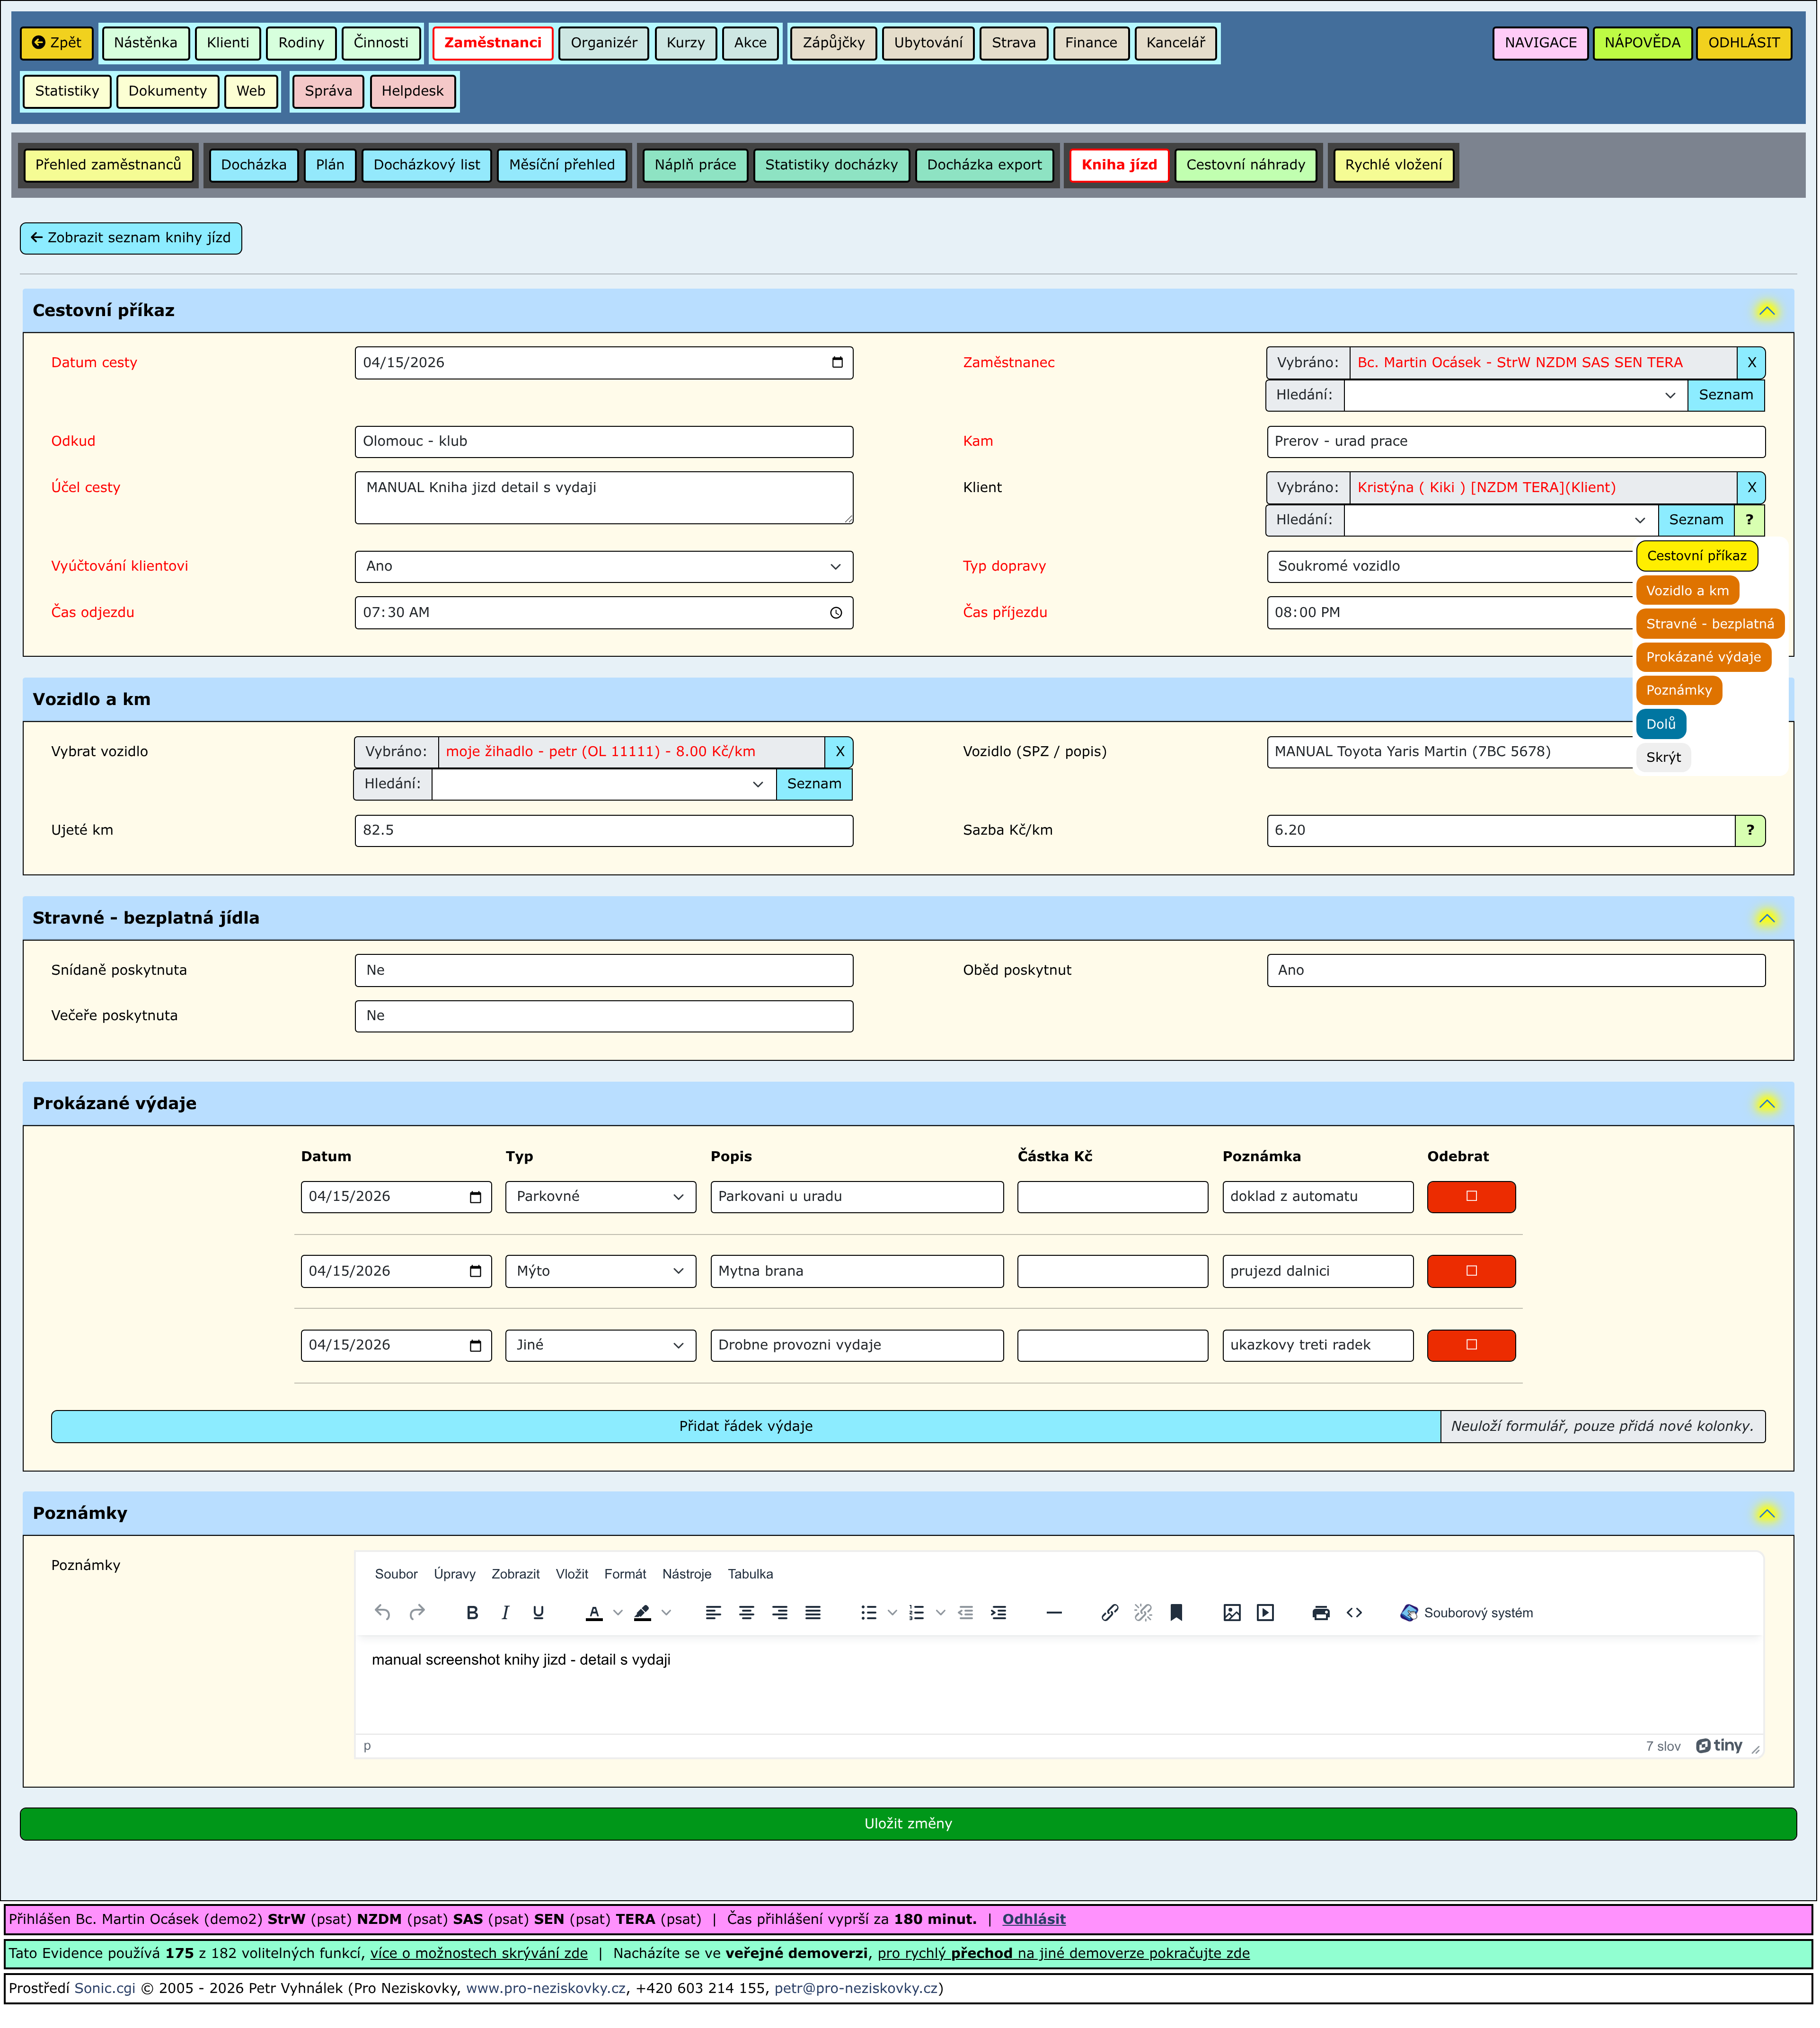The width and height of the screenshot is (1820, 2028).
Task: Click the insert image icon
Action: [x=1231, y=1613]
